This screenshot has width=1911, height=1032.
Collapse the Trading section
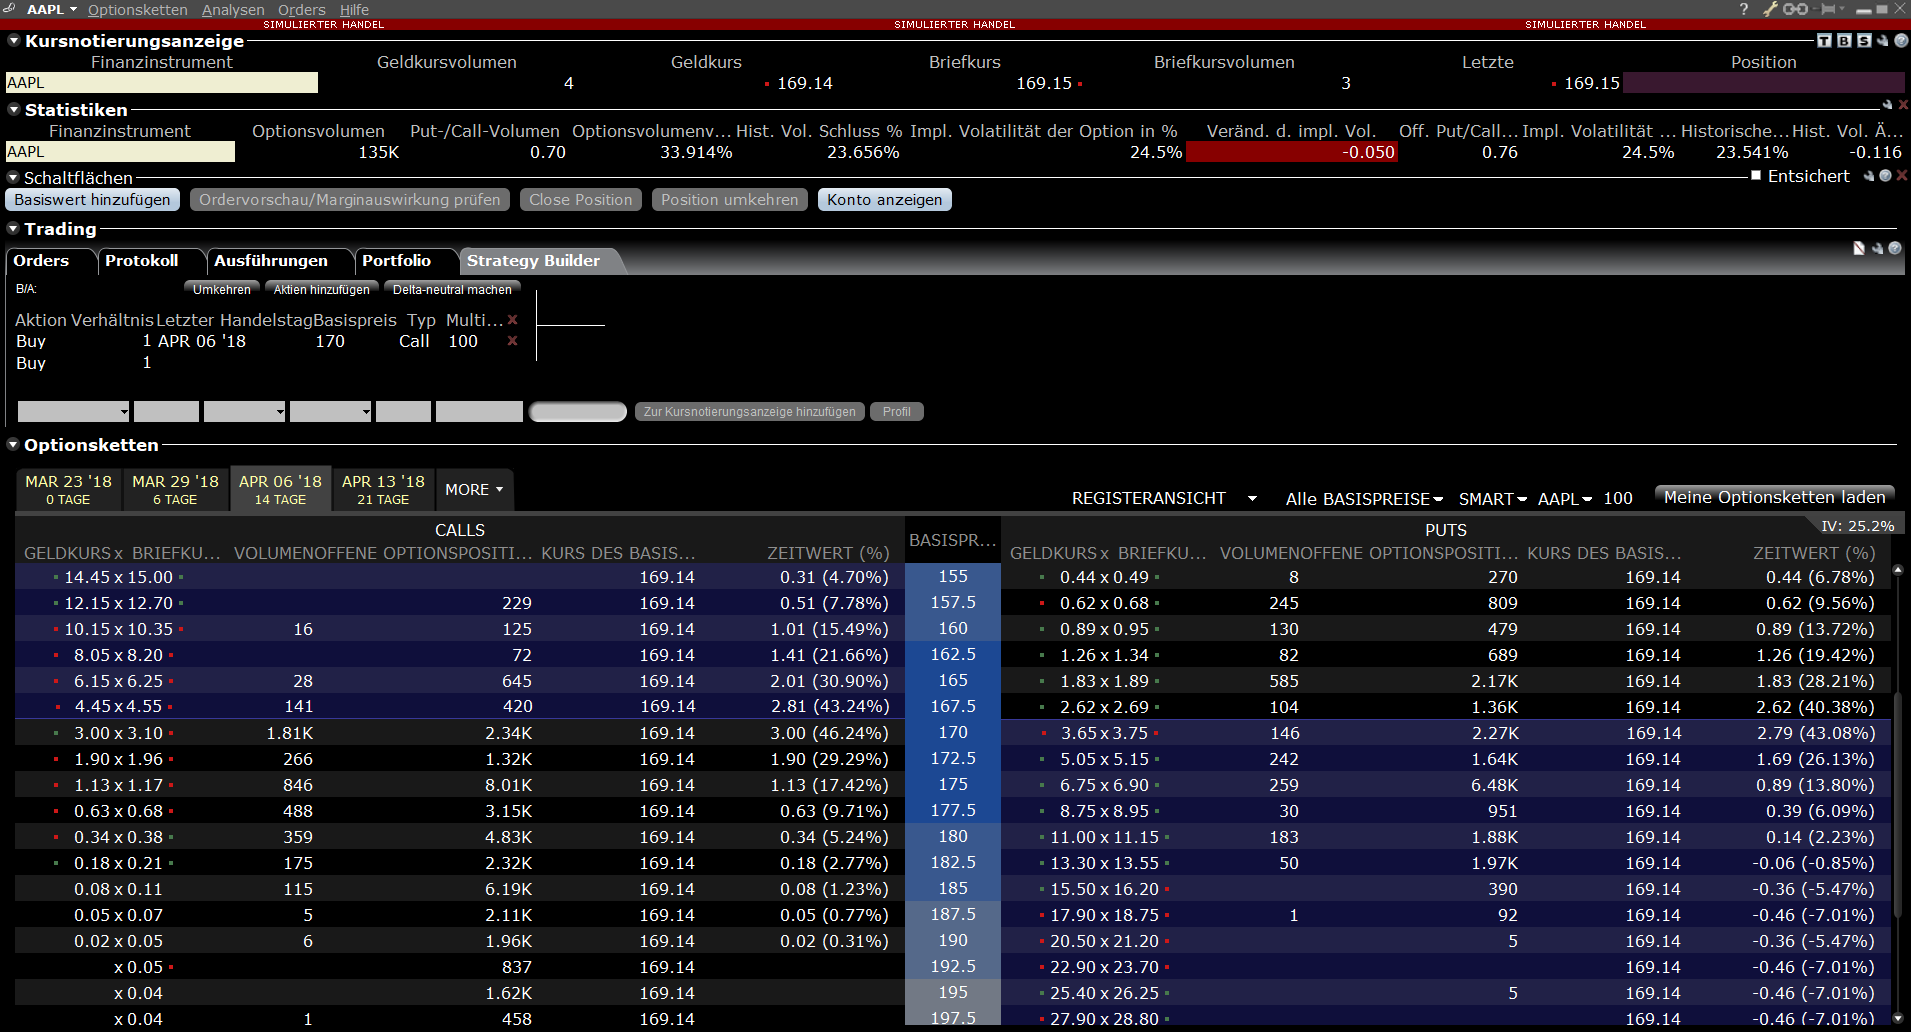pos(14,229)
